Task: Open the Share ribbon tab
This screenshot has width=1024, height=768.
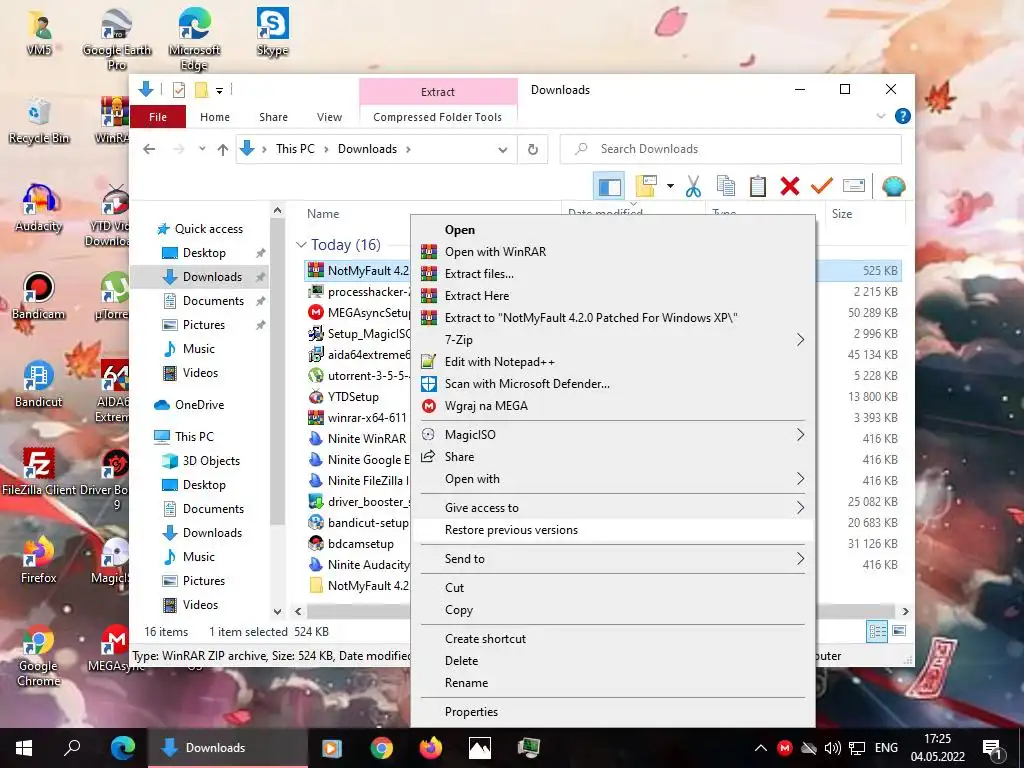Action: [x=273, y=117]
